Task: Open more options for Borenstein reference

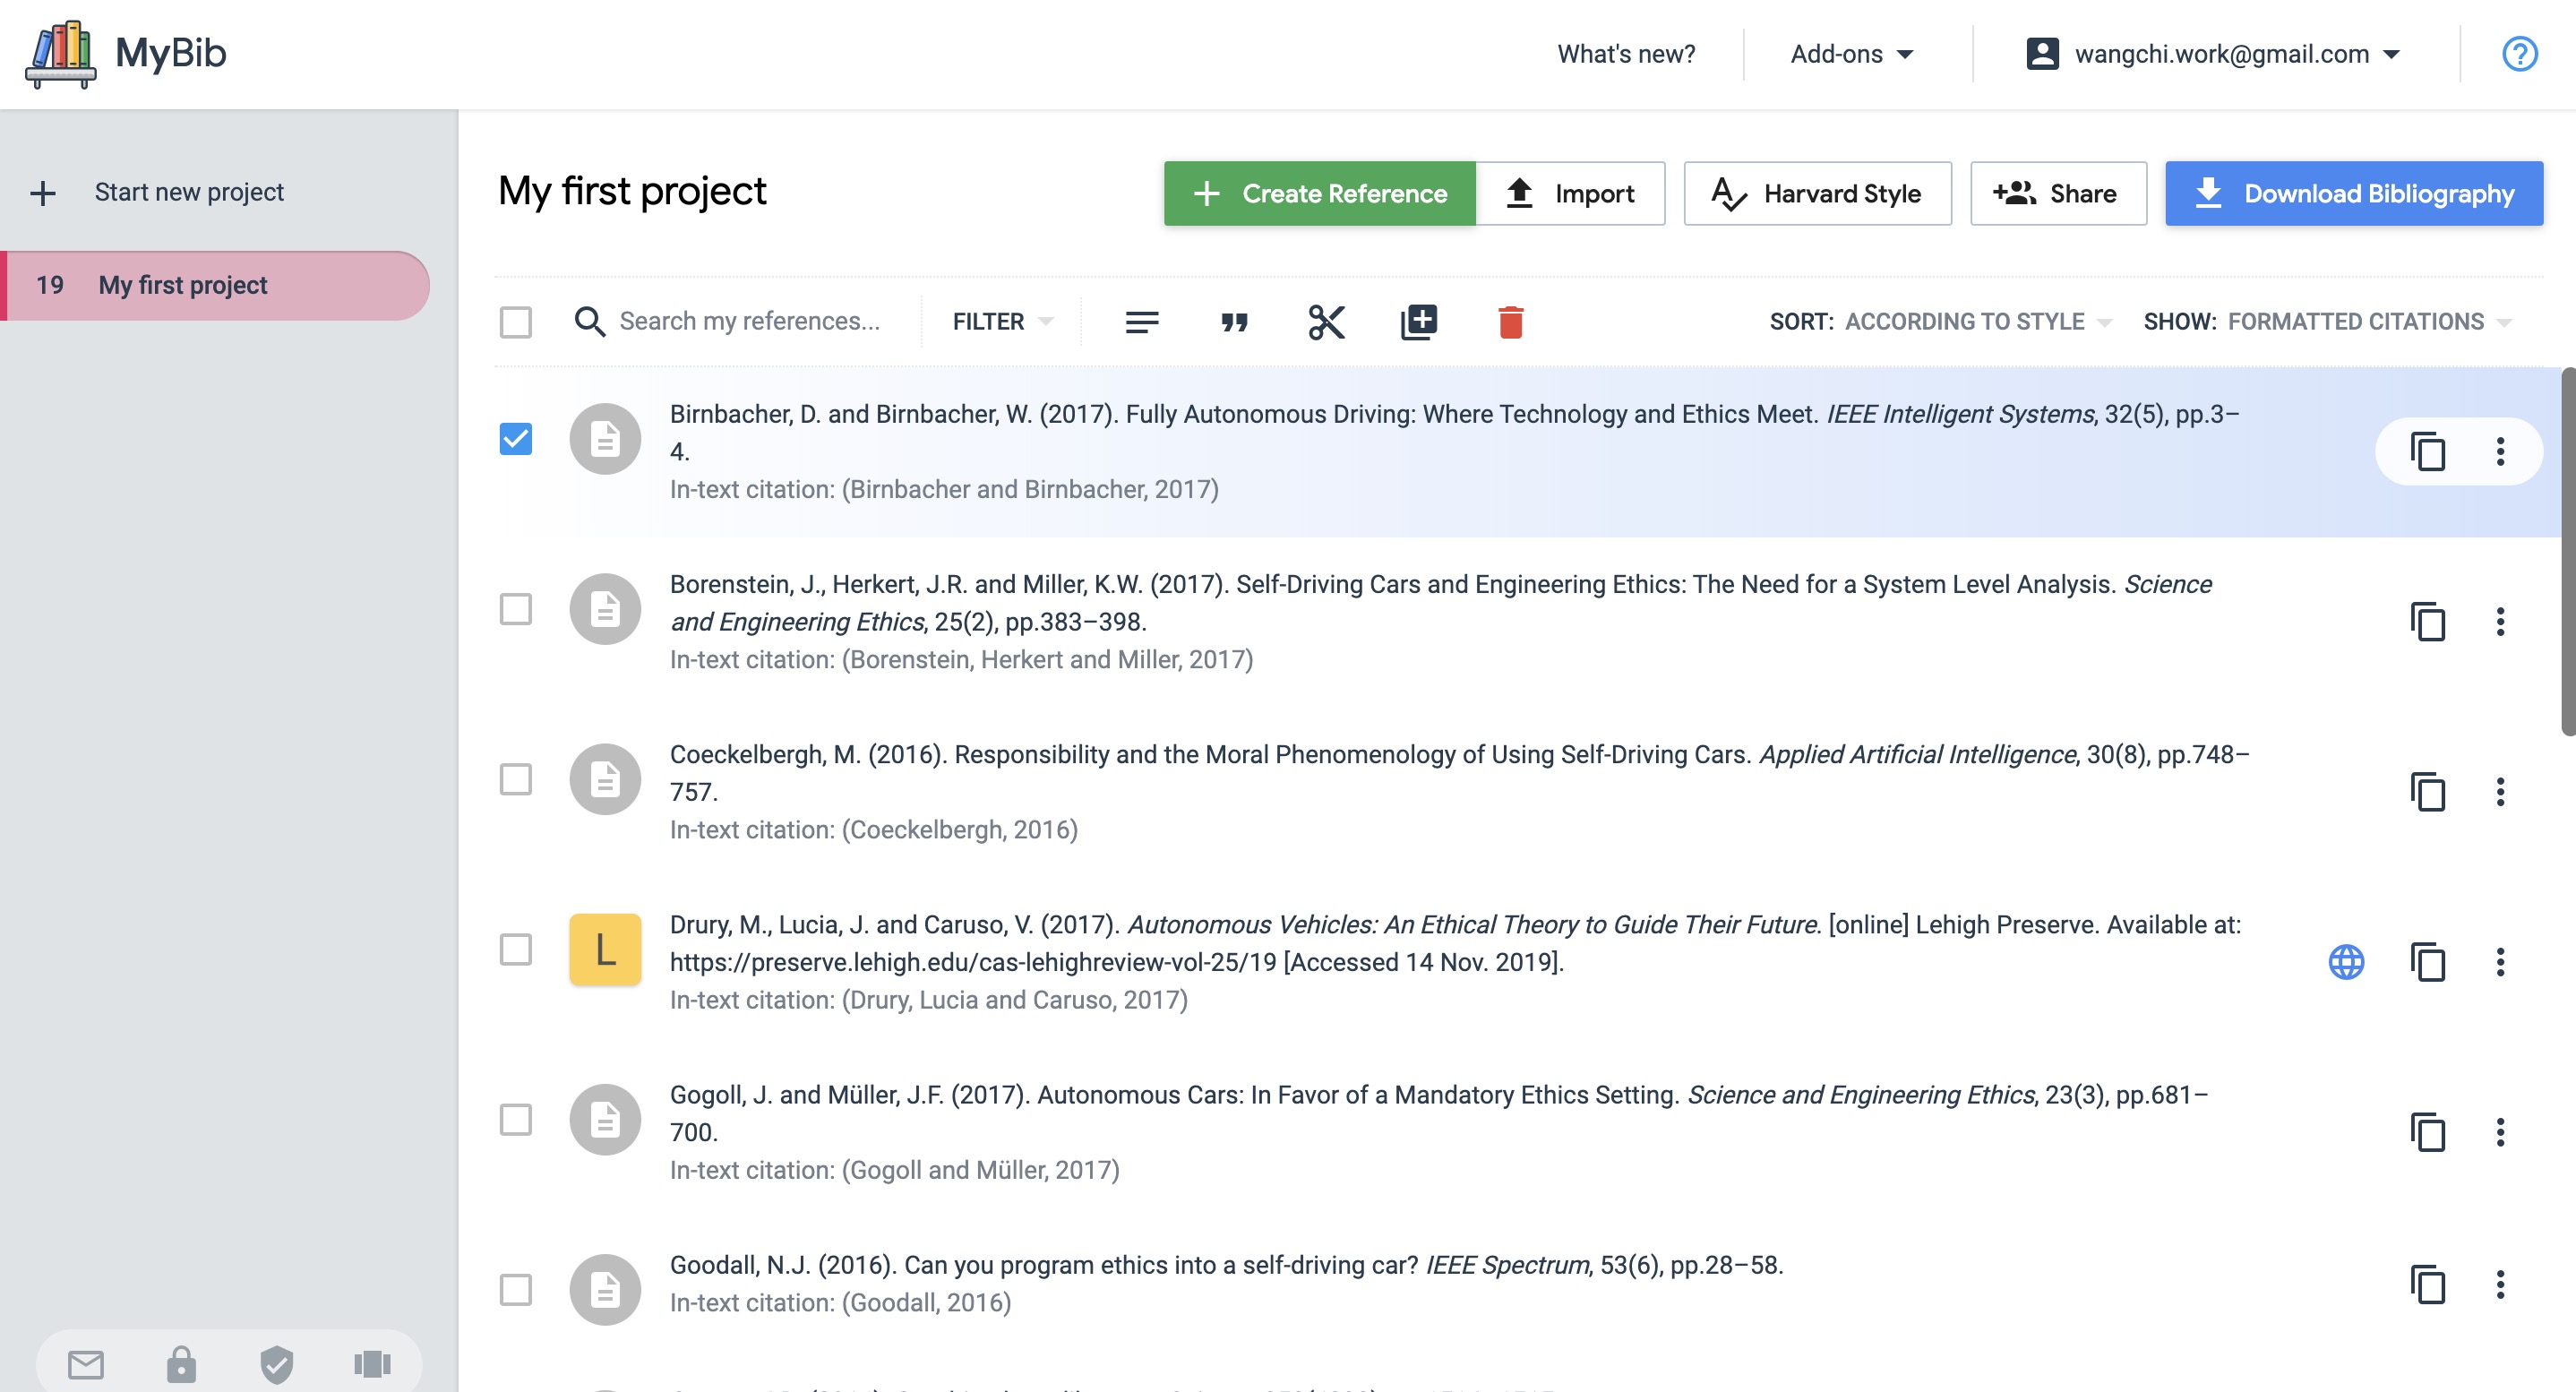Action: (2500, 622)
